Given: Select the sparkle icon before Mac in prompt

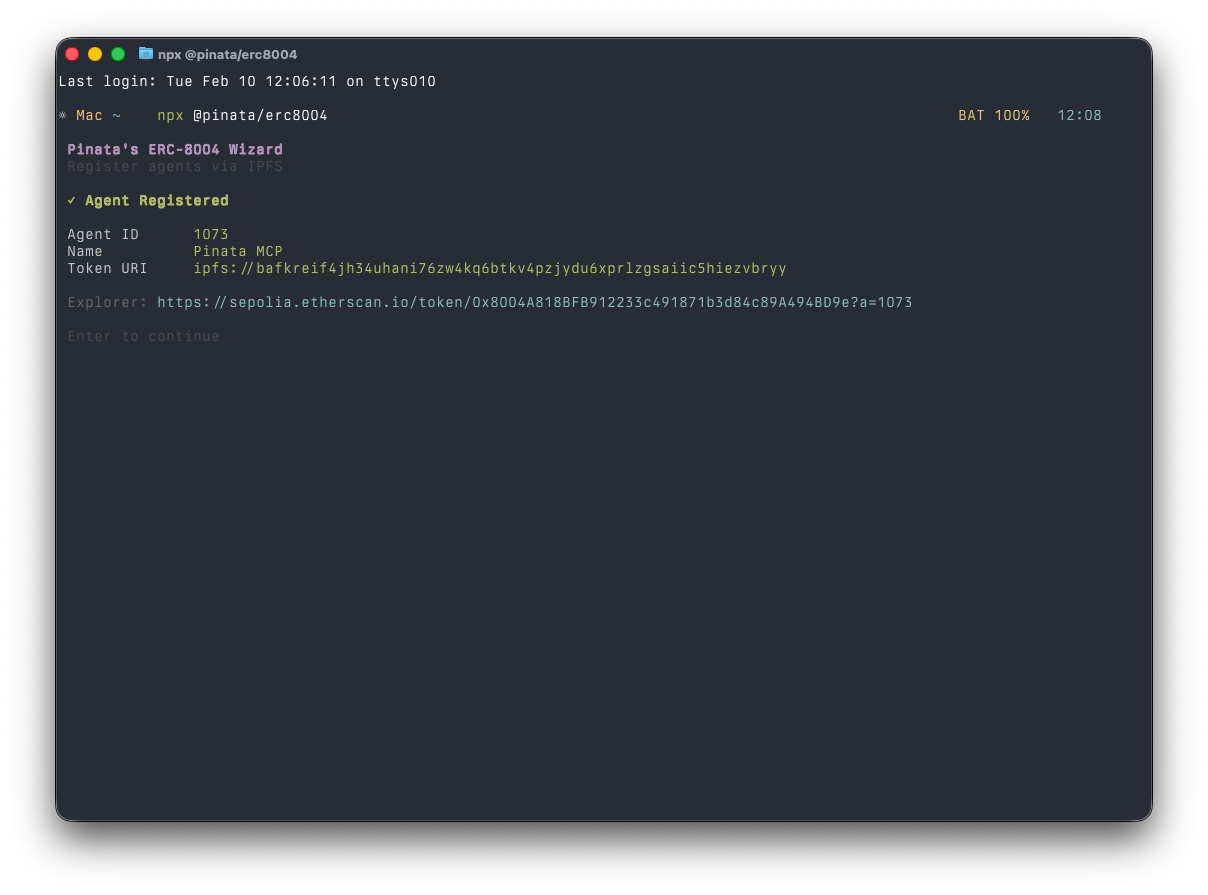Looking at the screenshot, I should click(62, 115).
